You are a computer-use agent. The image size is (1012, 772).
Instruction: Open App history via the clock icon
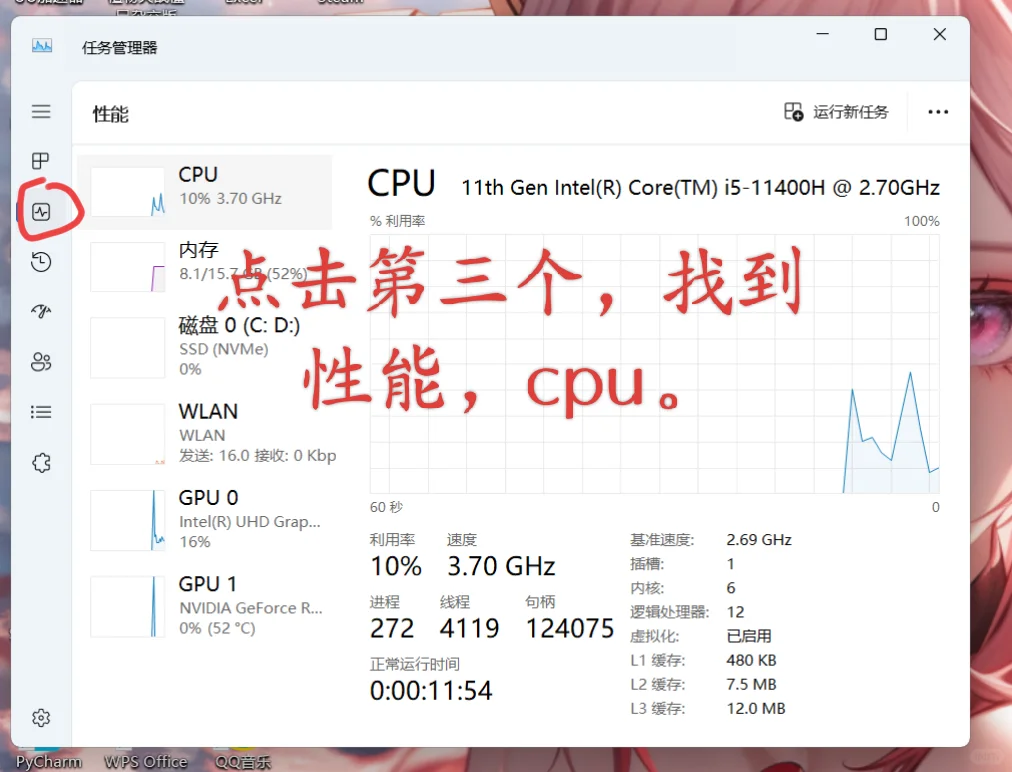tap(41, 262)
